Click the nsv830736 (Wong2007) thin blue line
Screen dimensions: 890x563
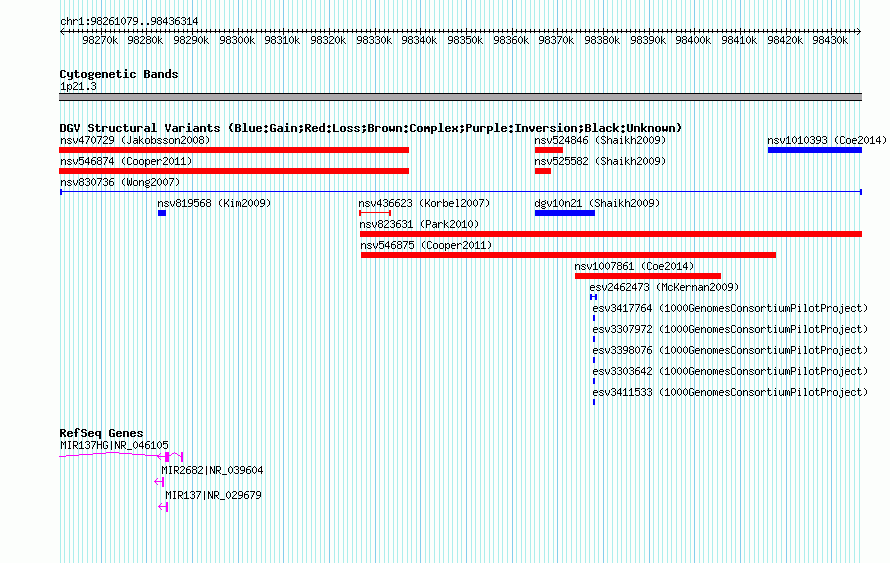tap(461, 192)
